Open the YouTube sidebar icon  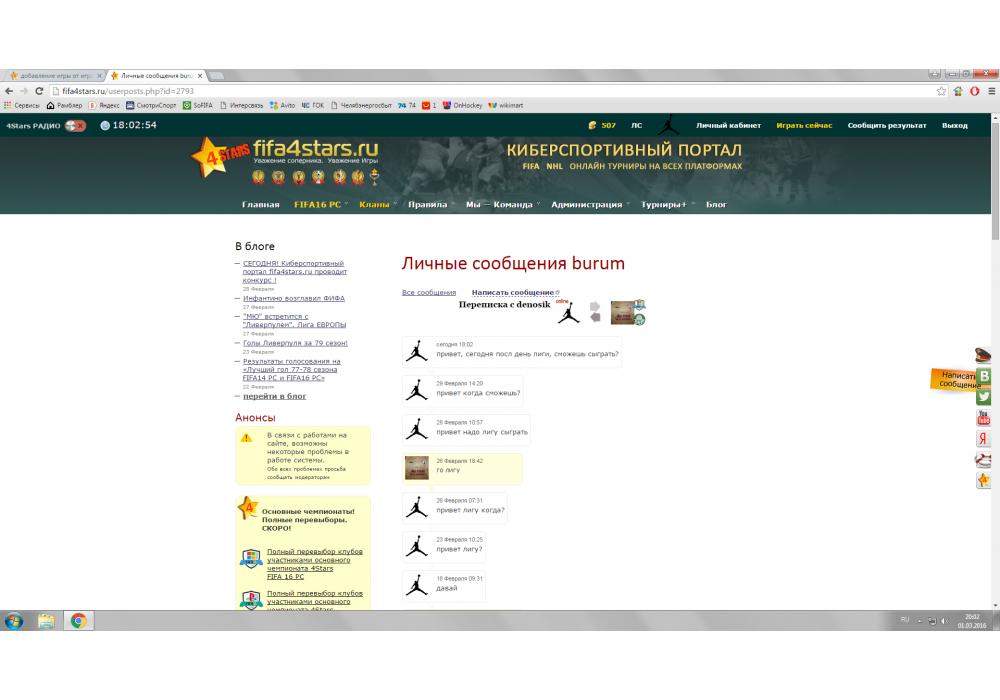tap(983, 418)
